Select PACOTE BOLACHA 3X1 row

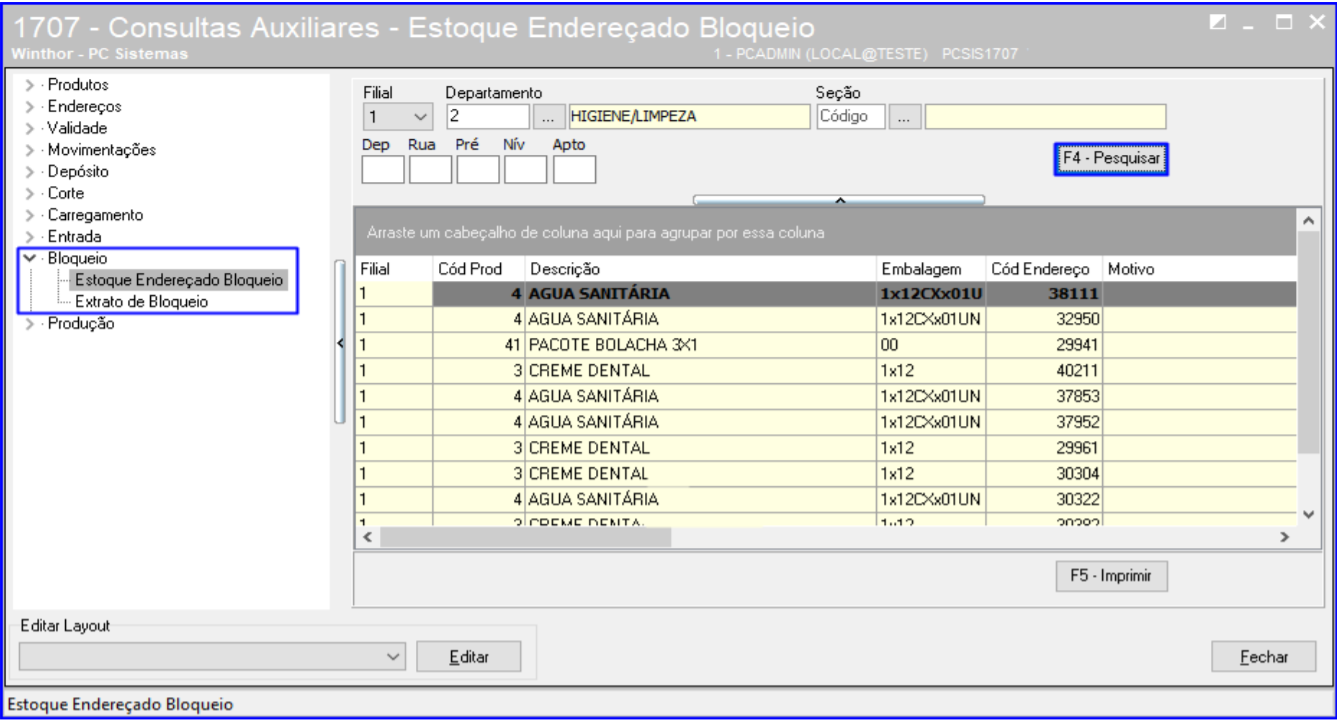[x=826, y=344]
